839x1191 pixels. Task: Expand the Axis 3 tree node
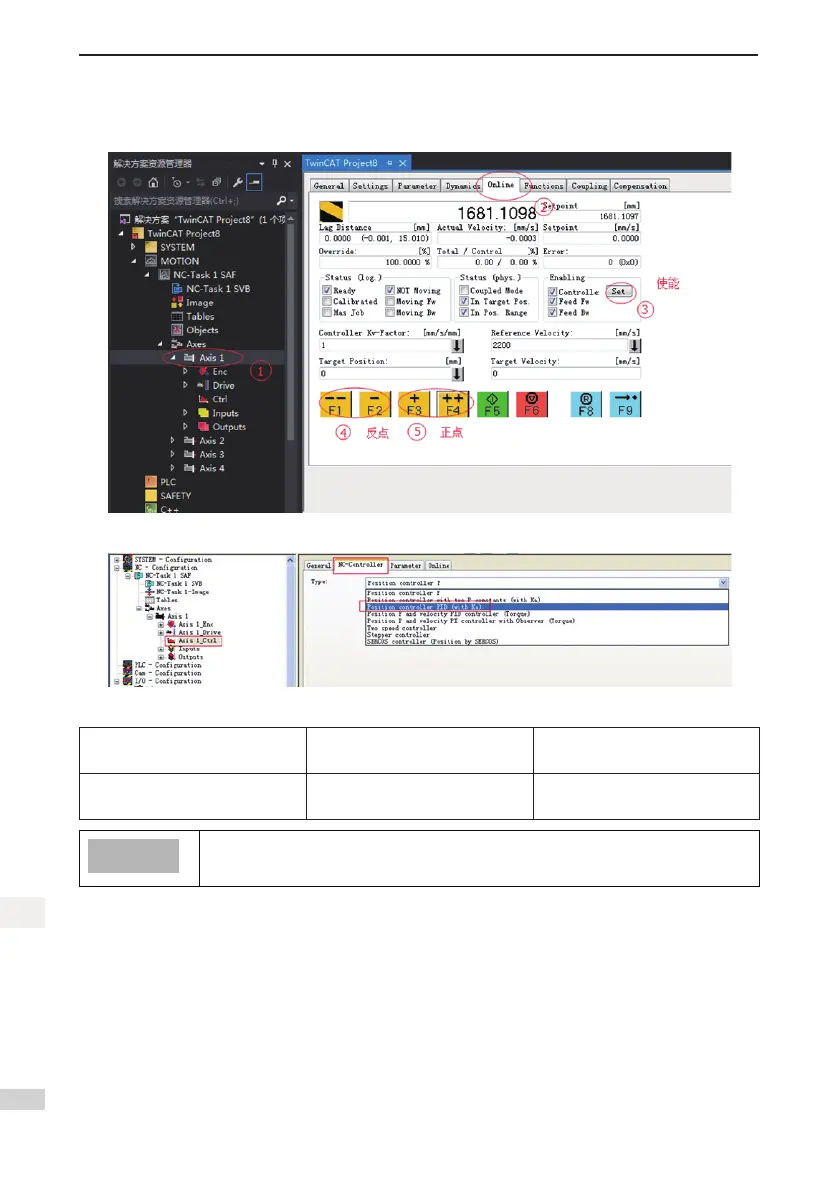pos(173,454)
